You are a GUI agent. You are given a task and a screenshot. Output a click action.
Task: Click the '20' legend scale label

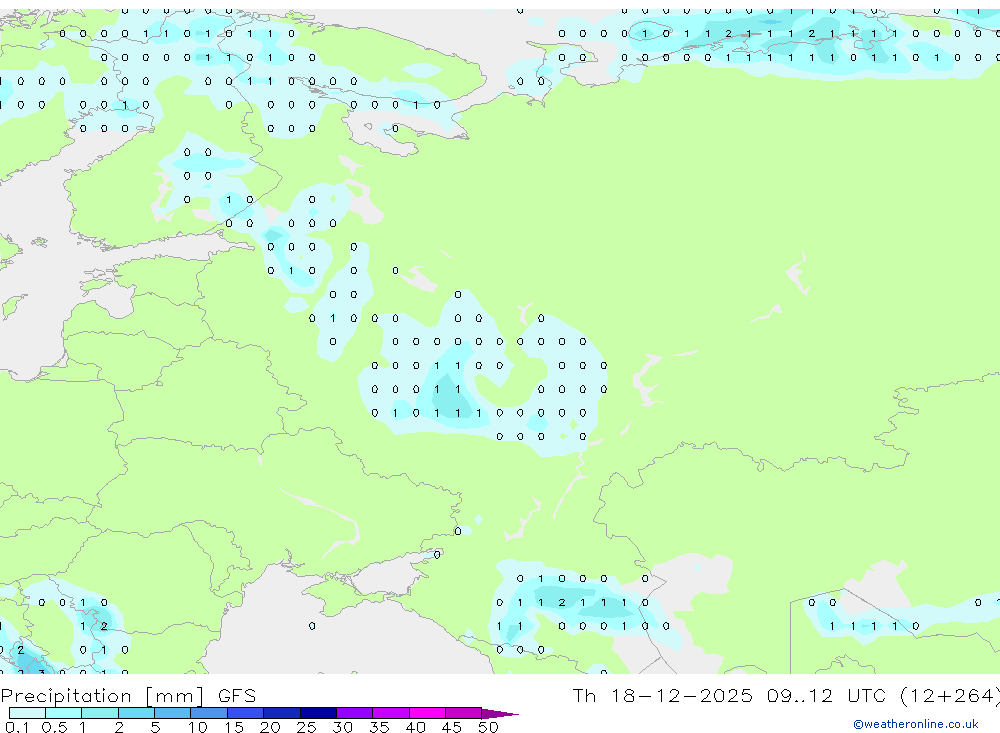coord(270,727)
